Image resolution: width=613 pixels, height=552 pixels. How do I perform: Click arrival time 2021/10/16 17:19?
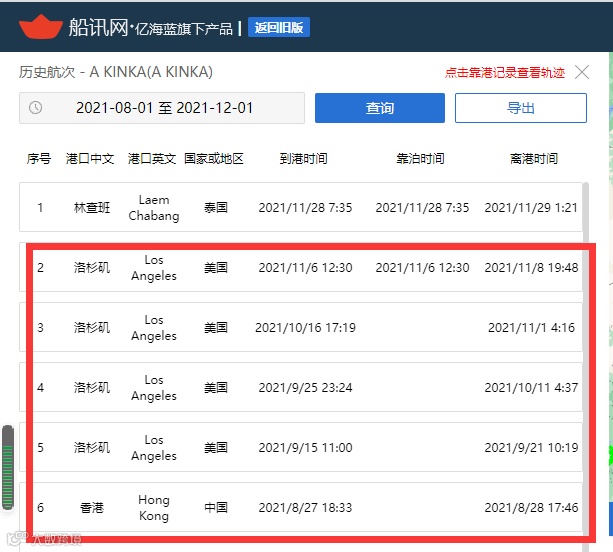tap(305, 328)
